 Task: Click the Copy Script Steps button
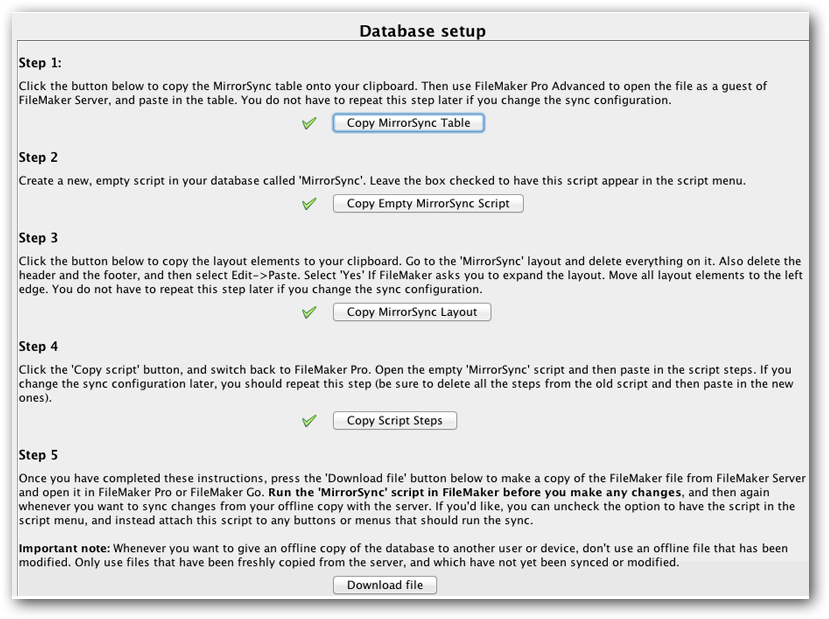click(x=395, y=421)
